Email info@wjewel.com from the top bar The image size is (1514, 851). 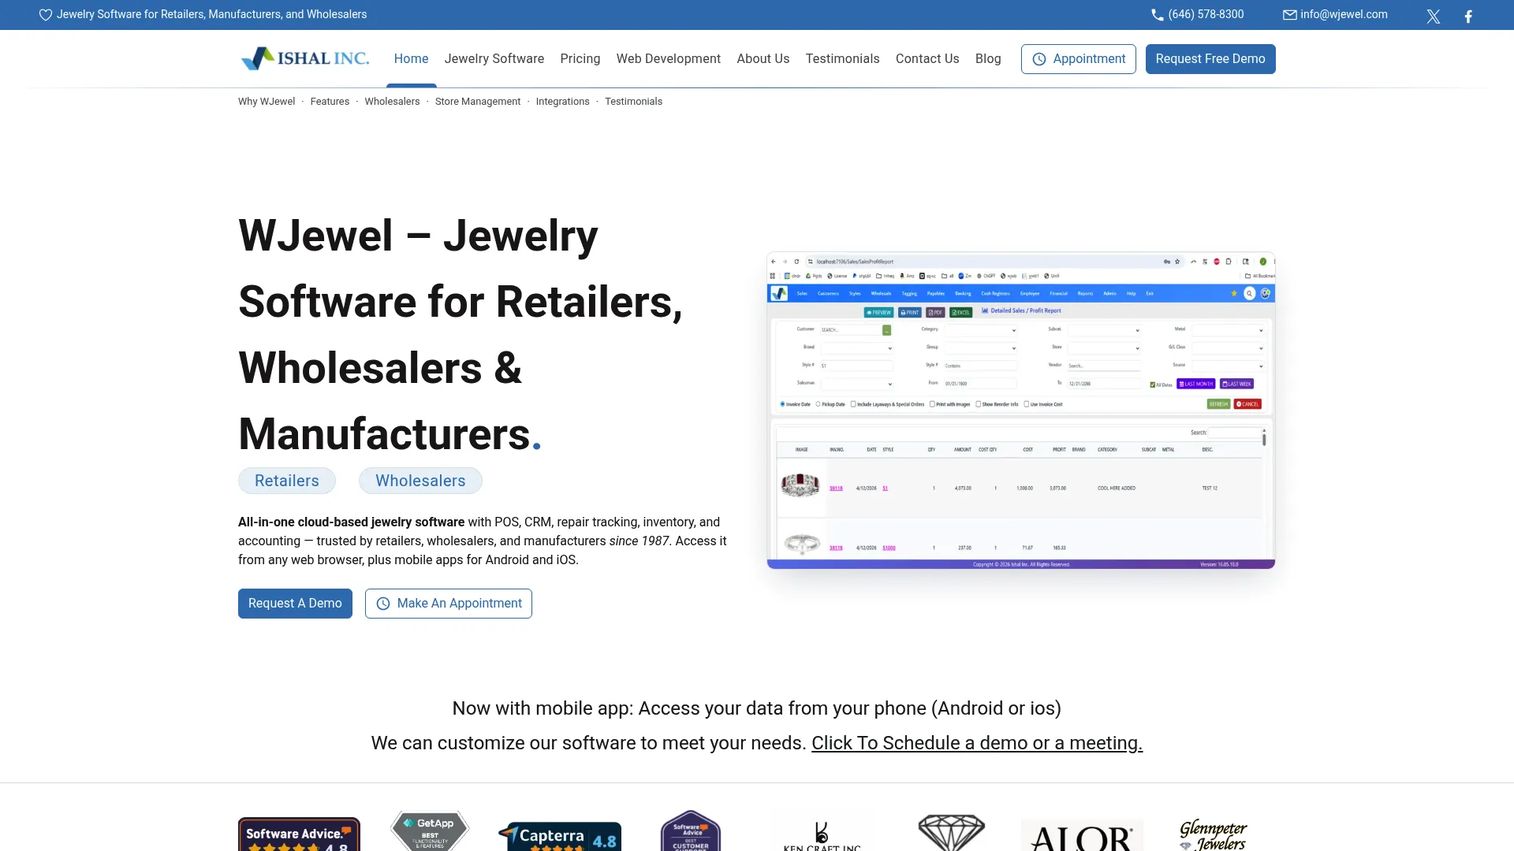1335,15
